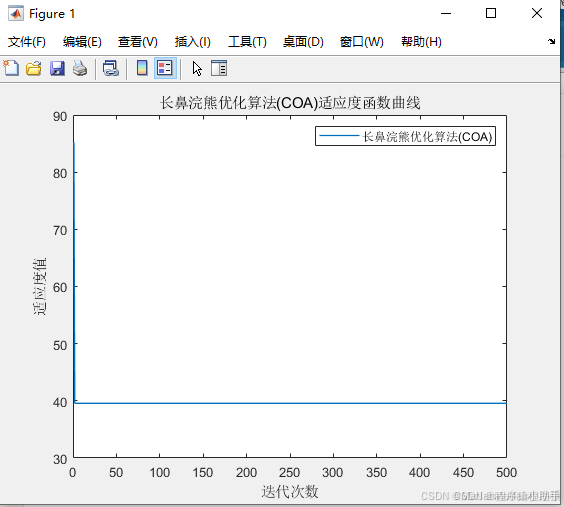Screen dimensions: 564x507
Task: Maximize the Figure 1 window
Action: (x=491, y=14)
